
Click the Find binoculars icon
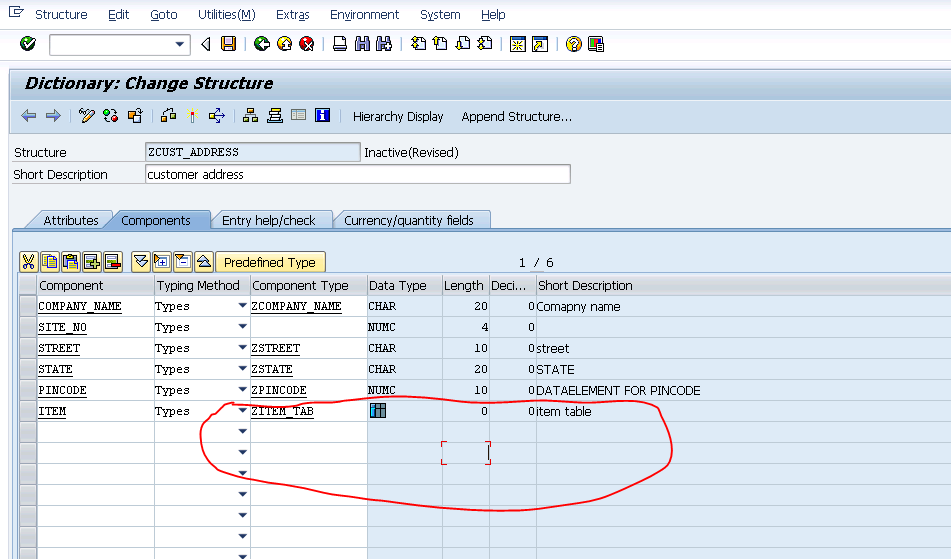pos(362,44)
